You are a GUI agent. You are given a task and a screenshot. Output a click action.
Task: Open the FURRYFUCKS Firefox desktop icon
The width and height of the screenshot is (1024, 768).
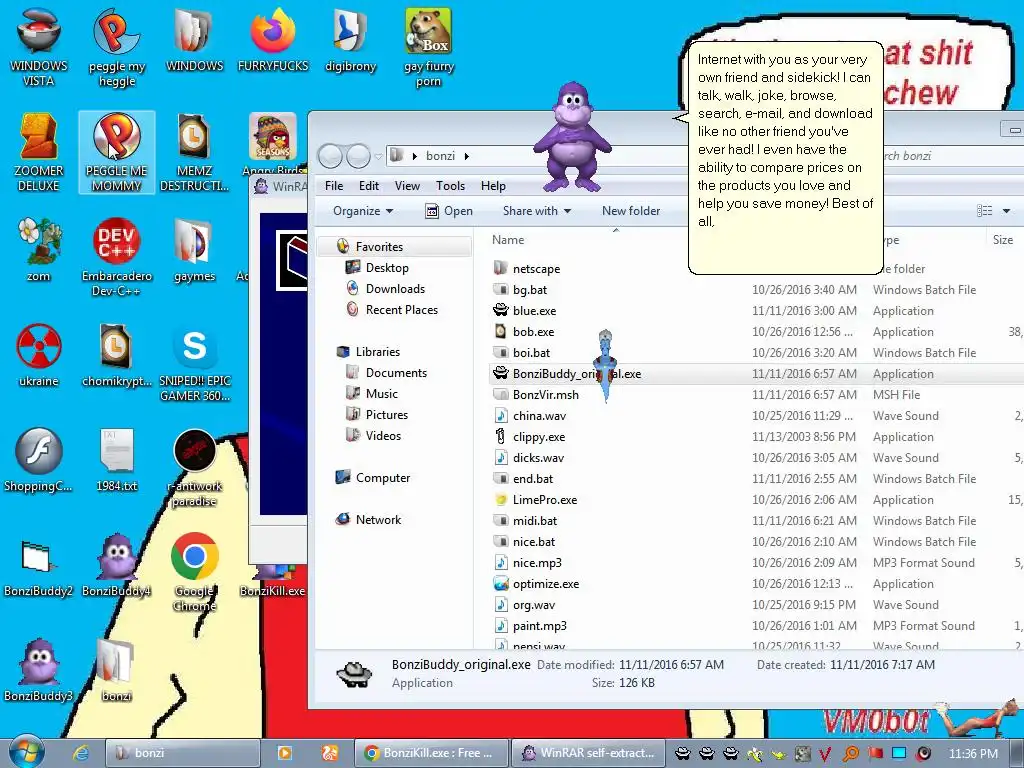pos(272,40)
